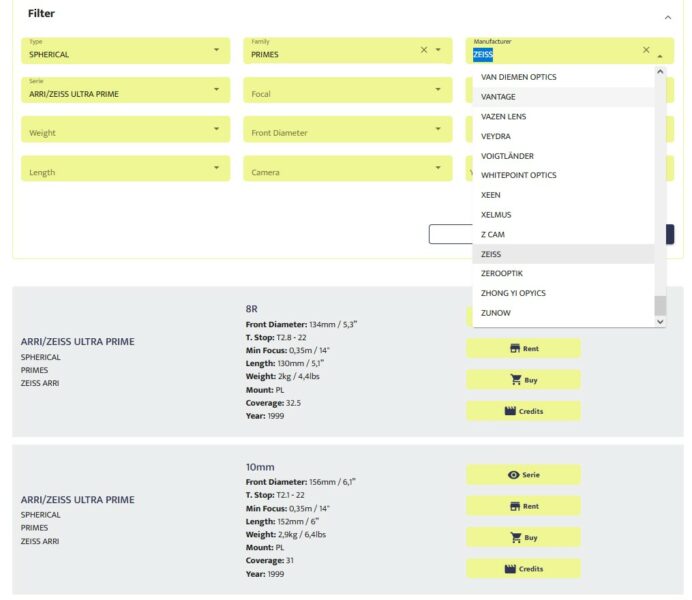This screenshot has height=600, width=692.
Task: Click the dropdown list scroll down arrow
Action: (660, 322)
